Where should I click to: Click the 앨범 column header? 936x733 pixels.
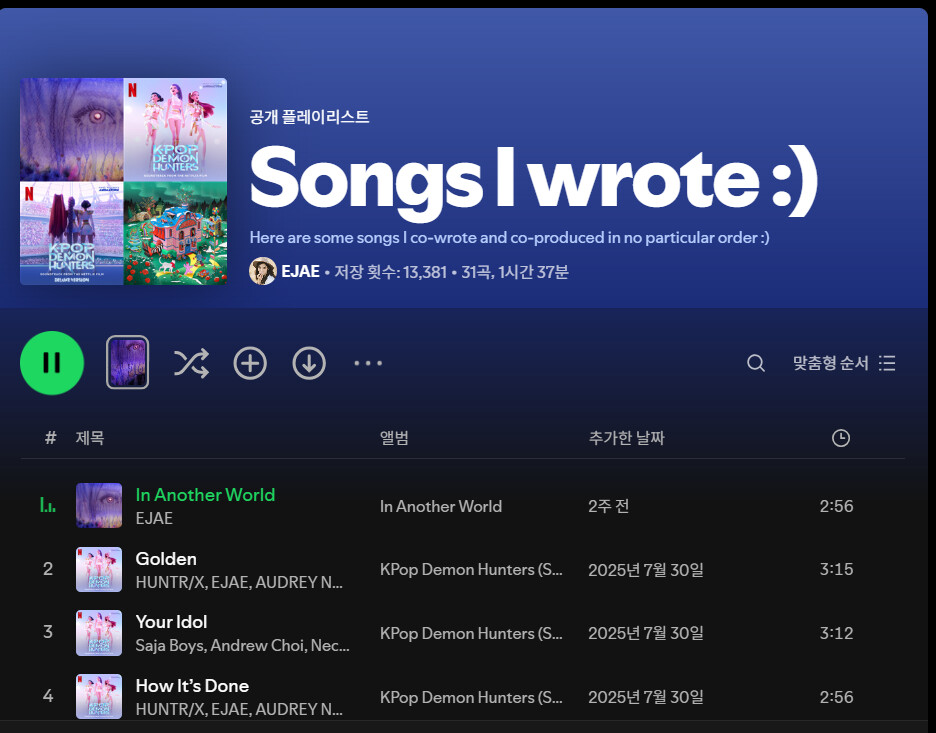pyautogui.click(x=394, y=438)
